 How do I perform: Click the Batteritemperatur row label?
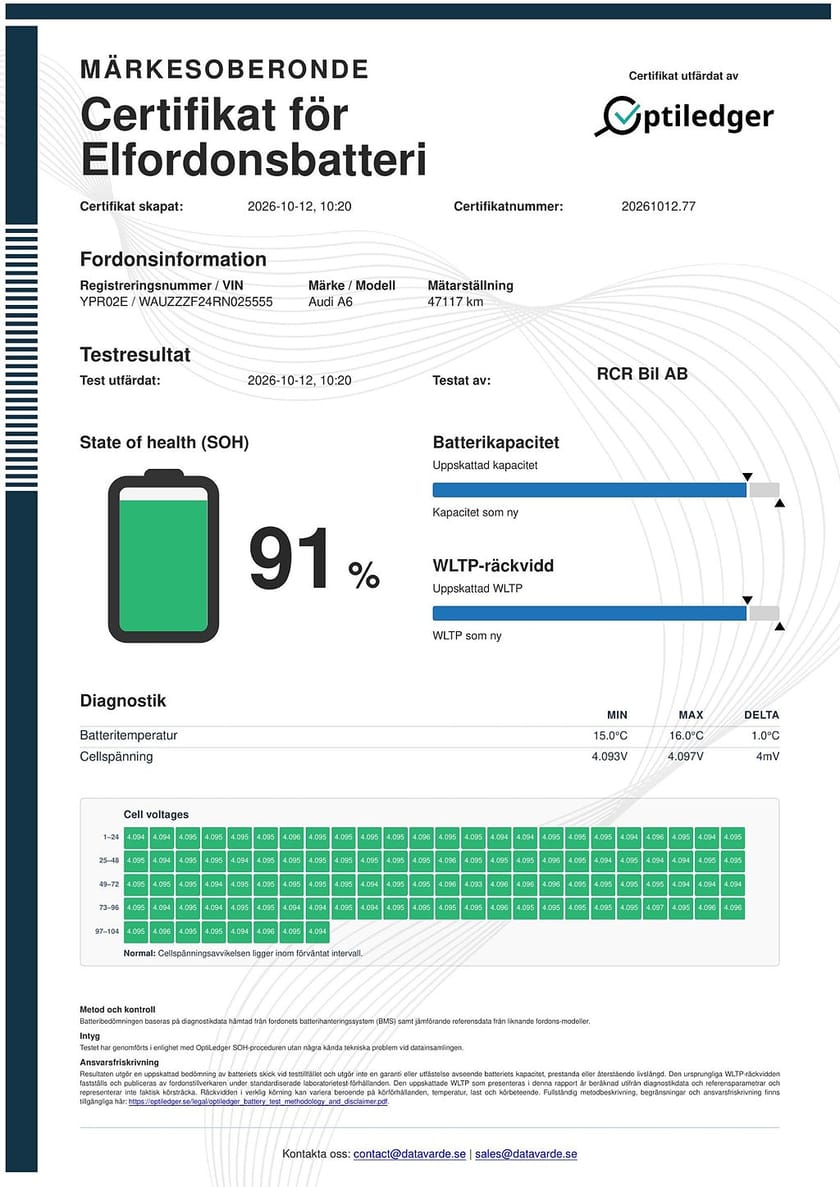coord(129,735)
